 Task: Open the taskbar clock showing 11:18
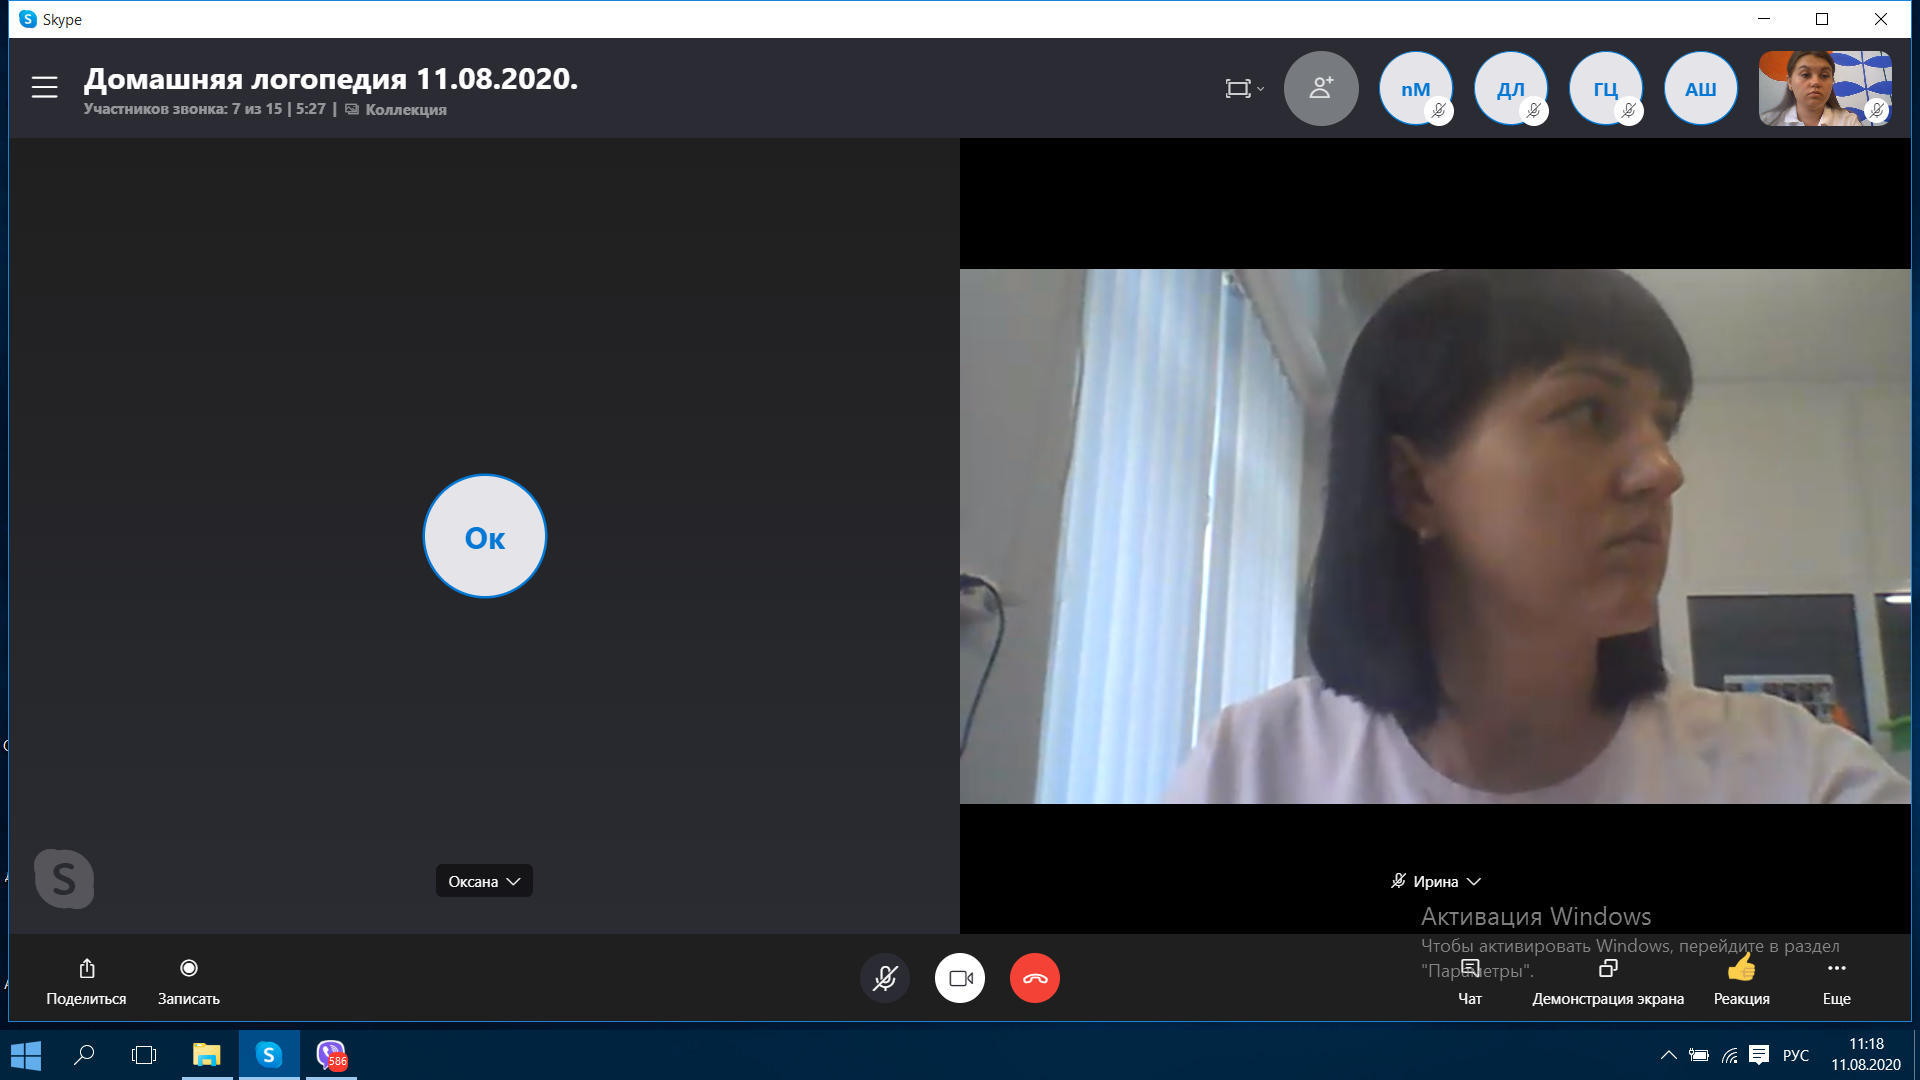1866,1055
